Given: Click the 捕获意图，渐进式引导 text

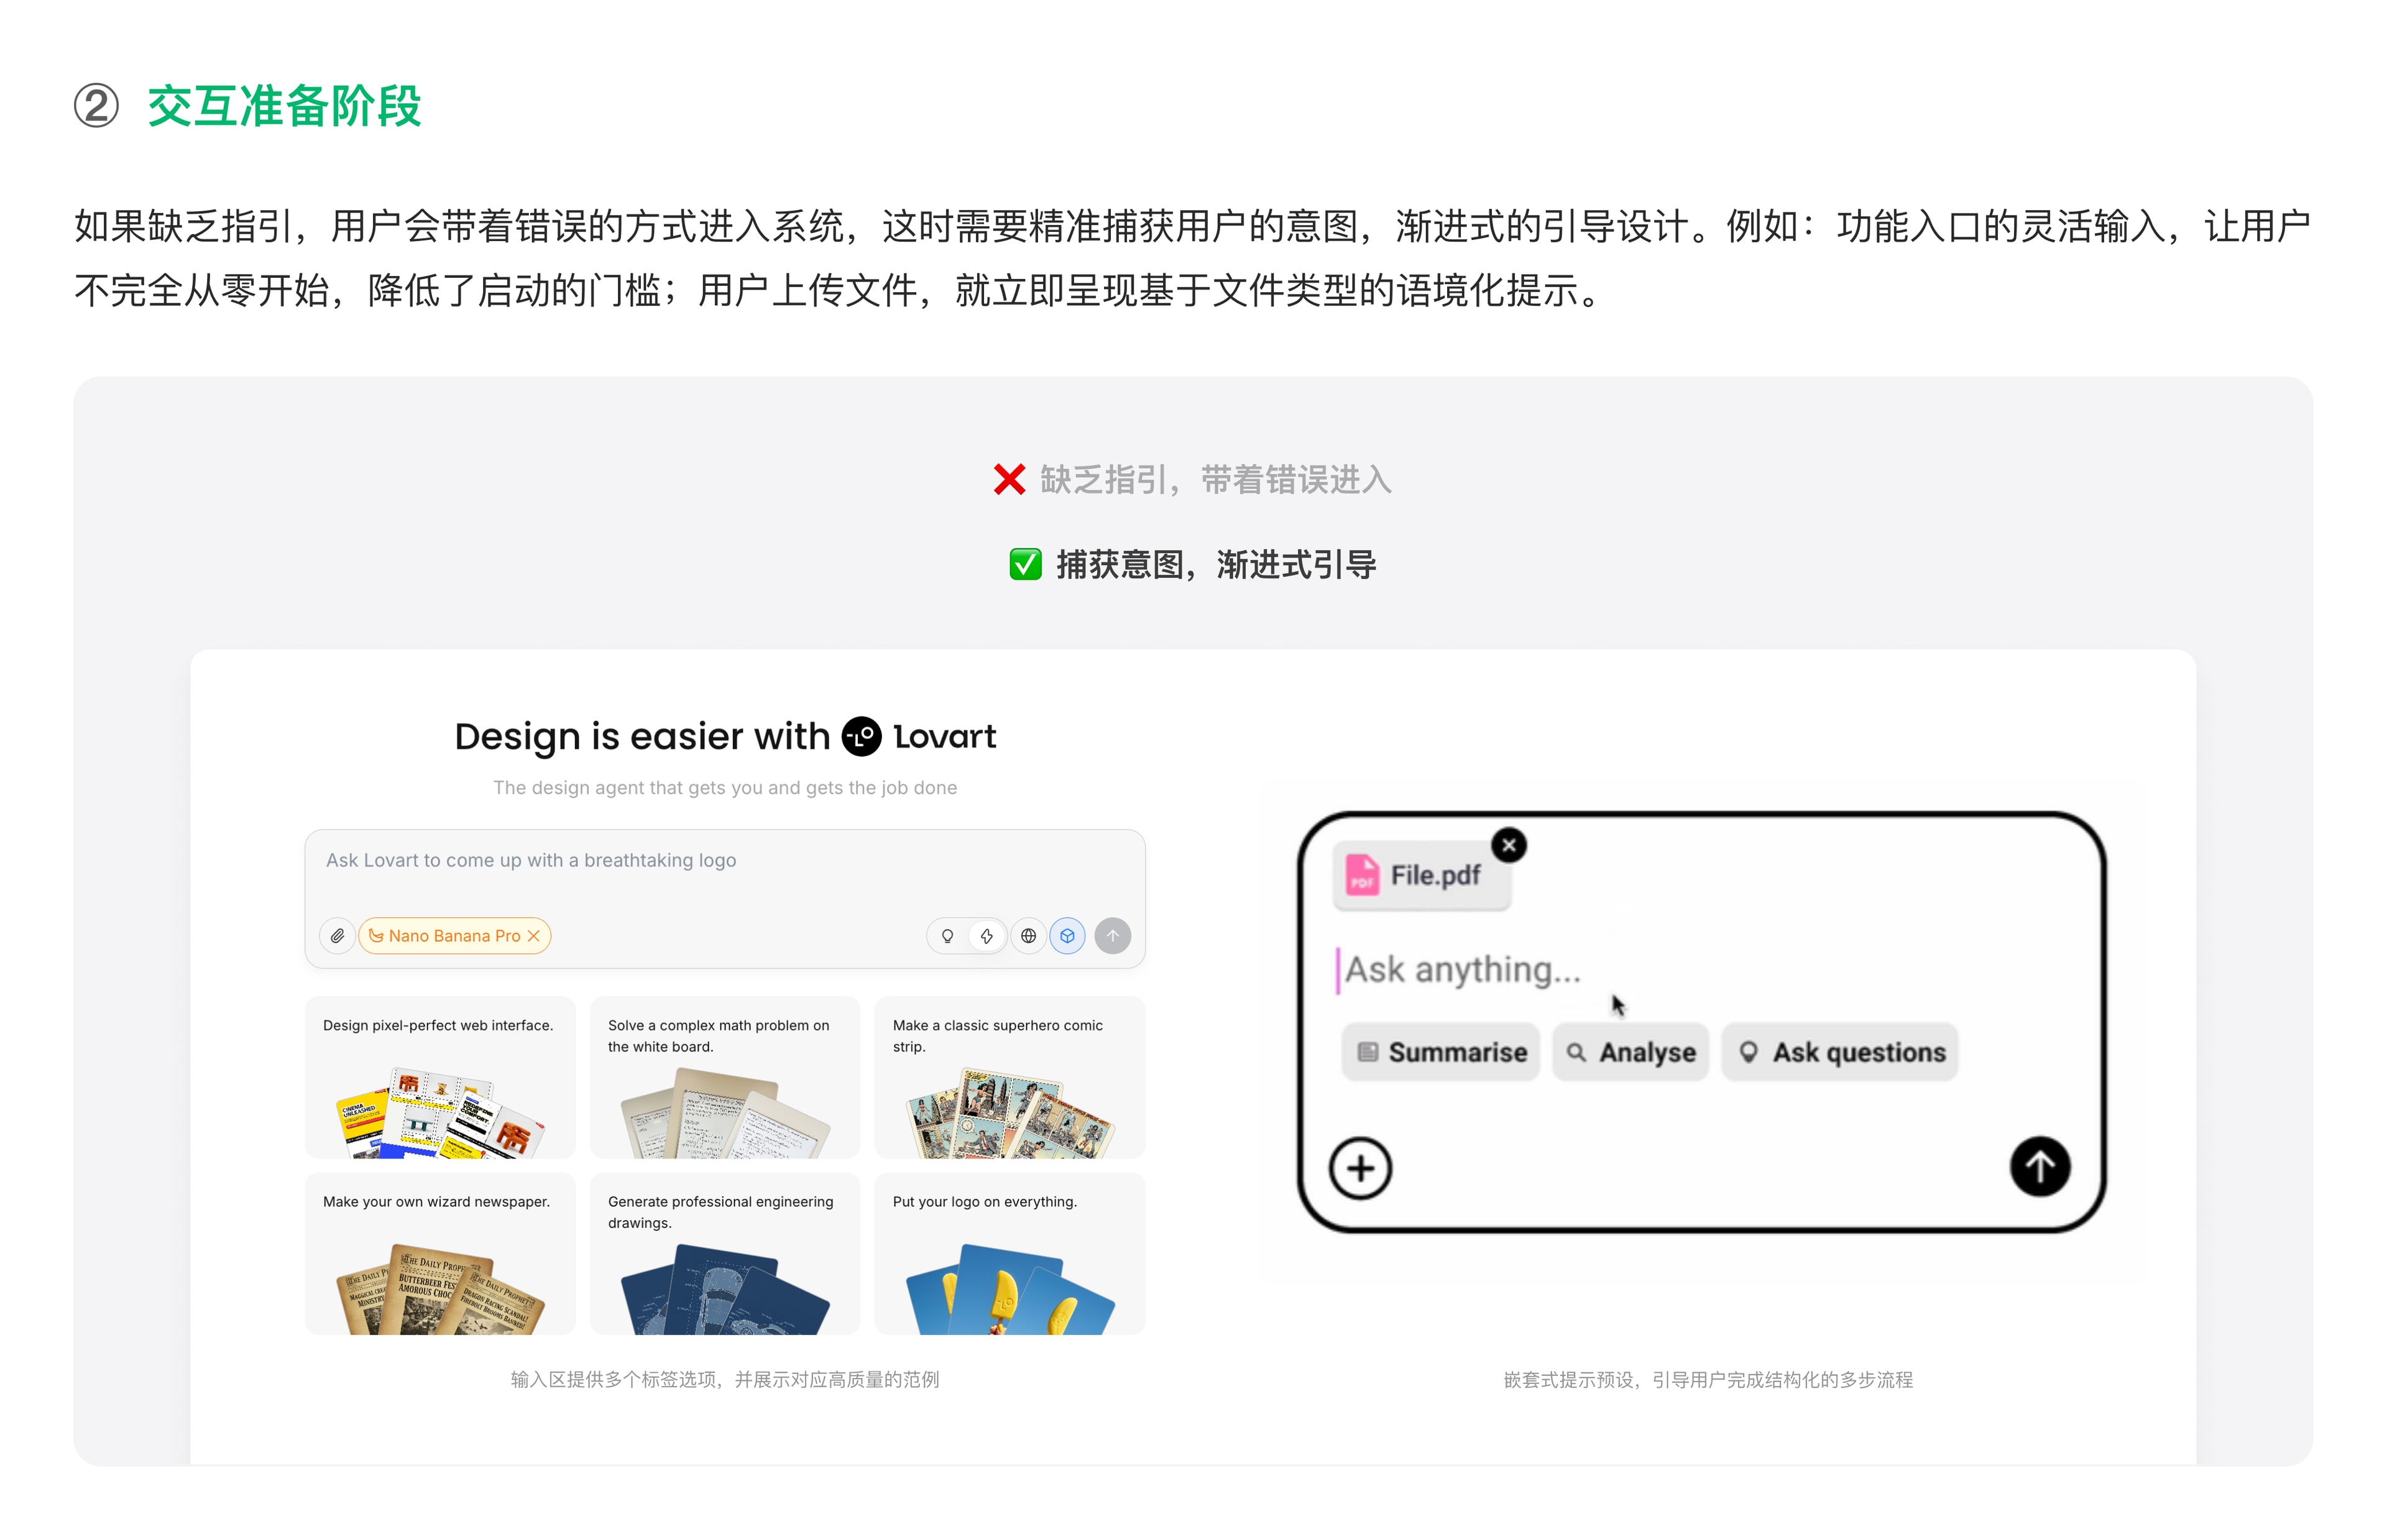Looking at the screenshot, I should tap(1216, 565).
